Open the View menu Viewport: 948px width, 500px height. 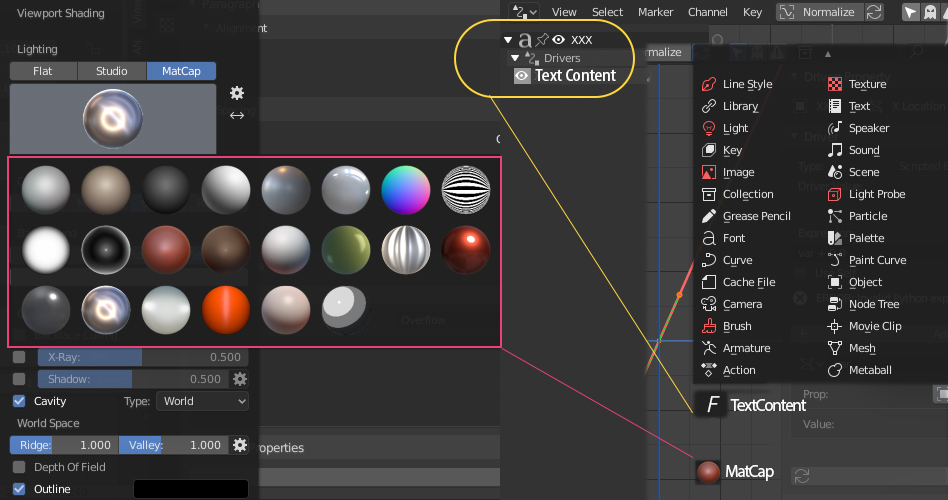[x=564, y=12]
